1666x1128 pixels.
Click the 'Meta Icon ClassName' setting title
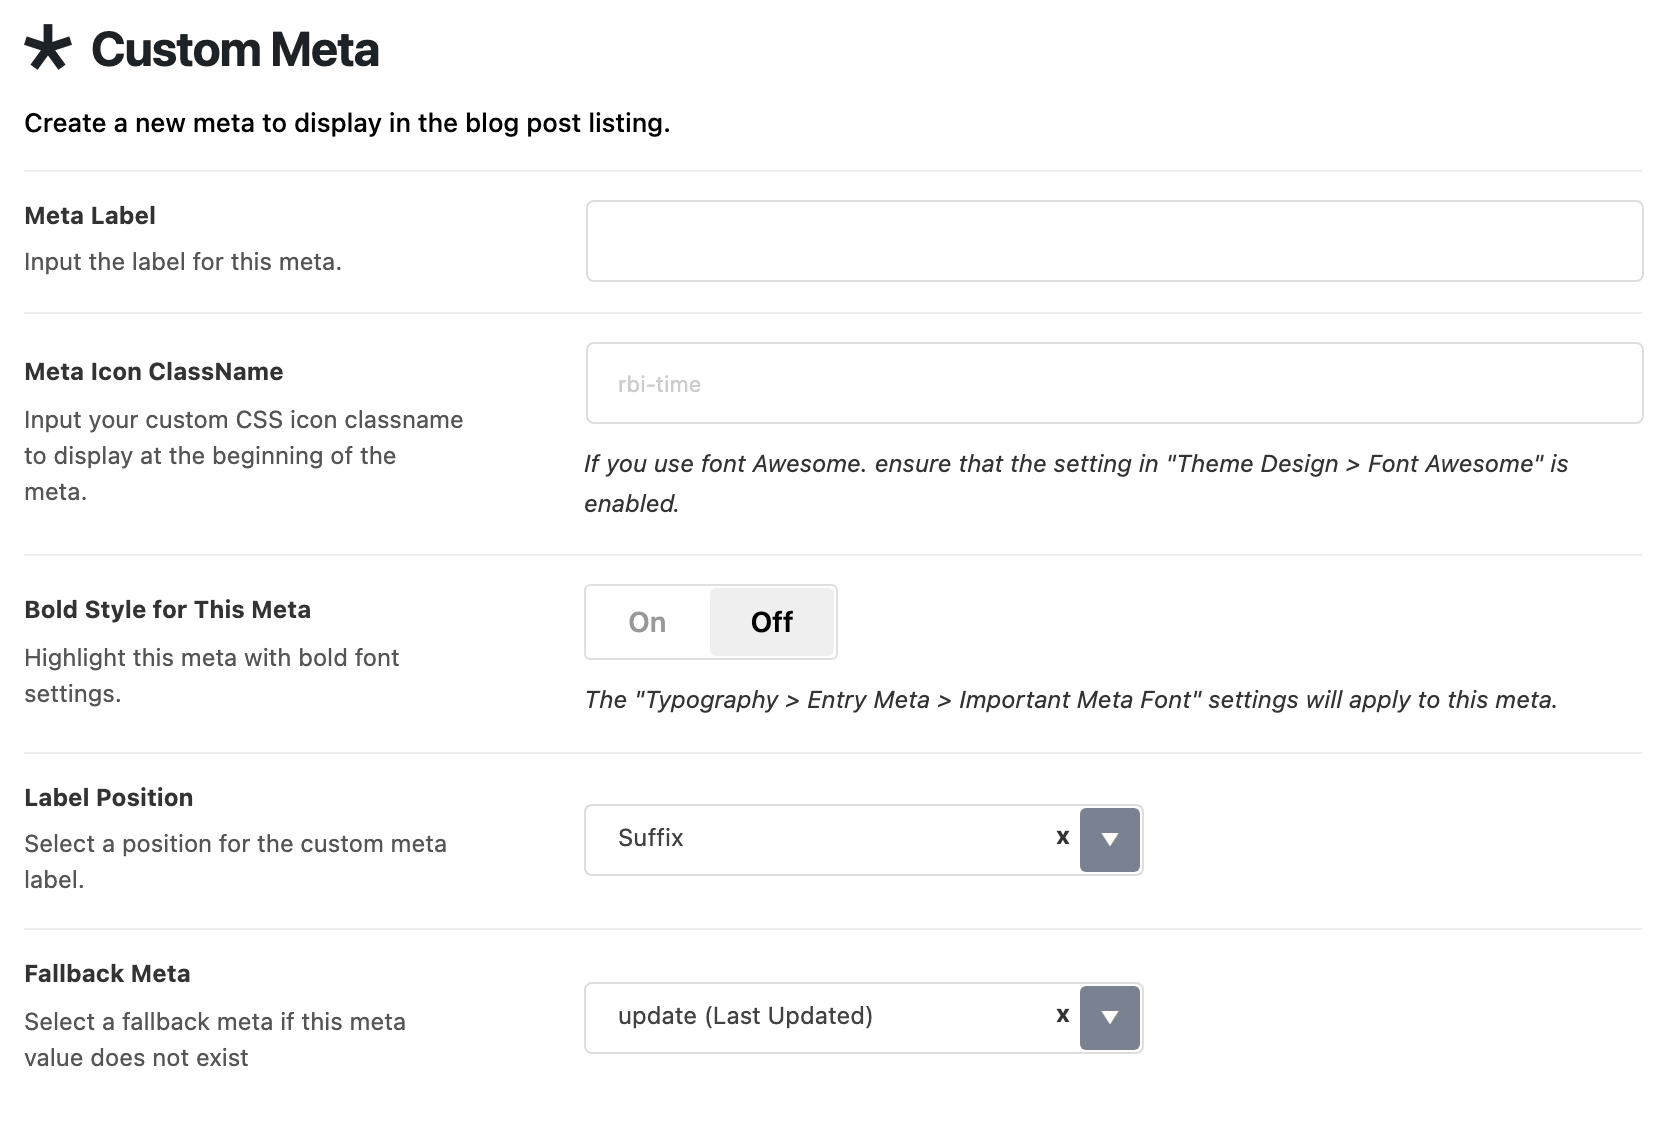[154, 372]
